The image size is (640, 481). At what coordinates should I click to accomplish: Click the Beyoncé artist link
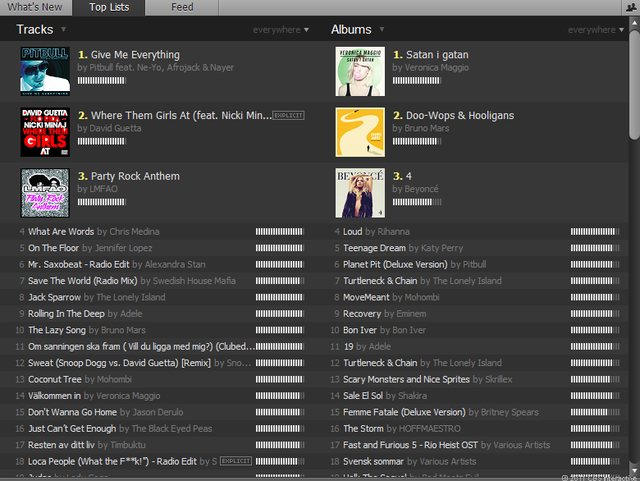tap(421, 189)
